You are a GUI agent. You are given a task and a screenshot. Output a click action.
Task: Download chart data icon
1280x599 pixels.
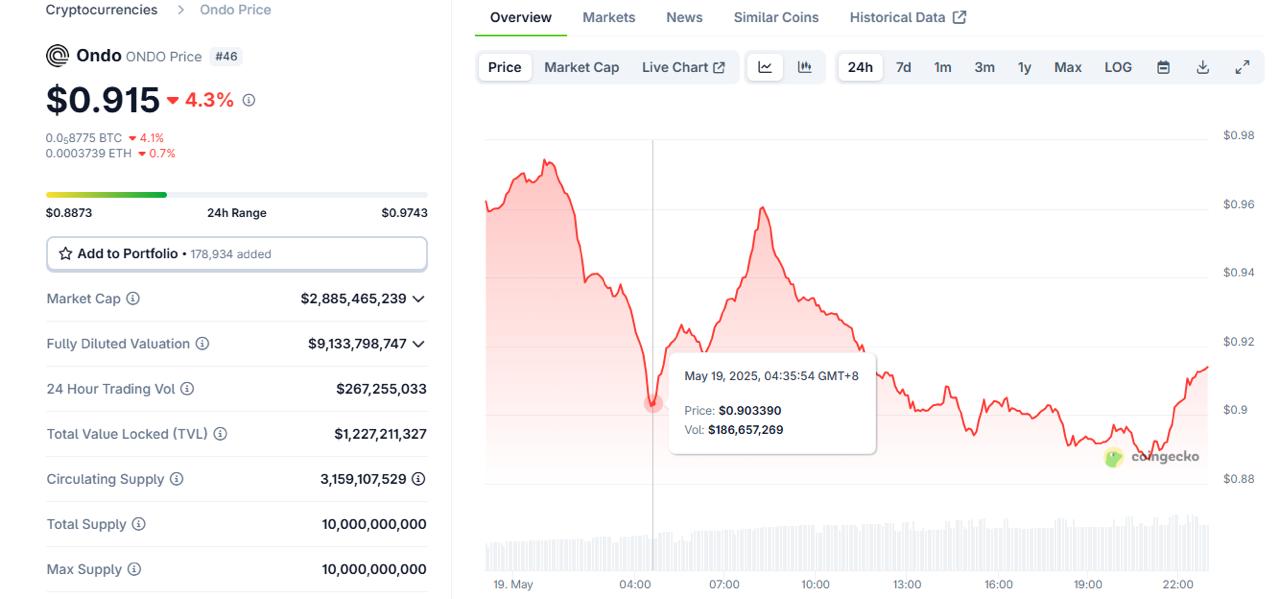click(x=1203, y=67)
